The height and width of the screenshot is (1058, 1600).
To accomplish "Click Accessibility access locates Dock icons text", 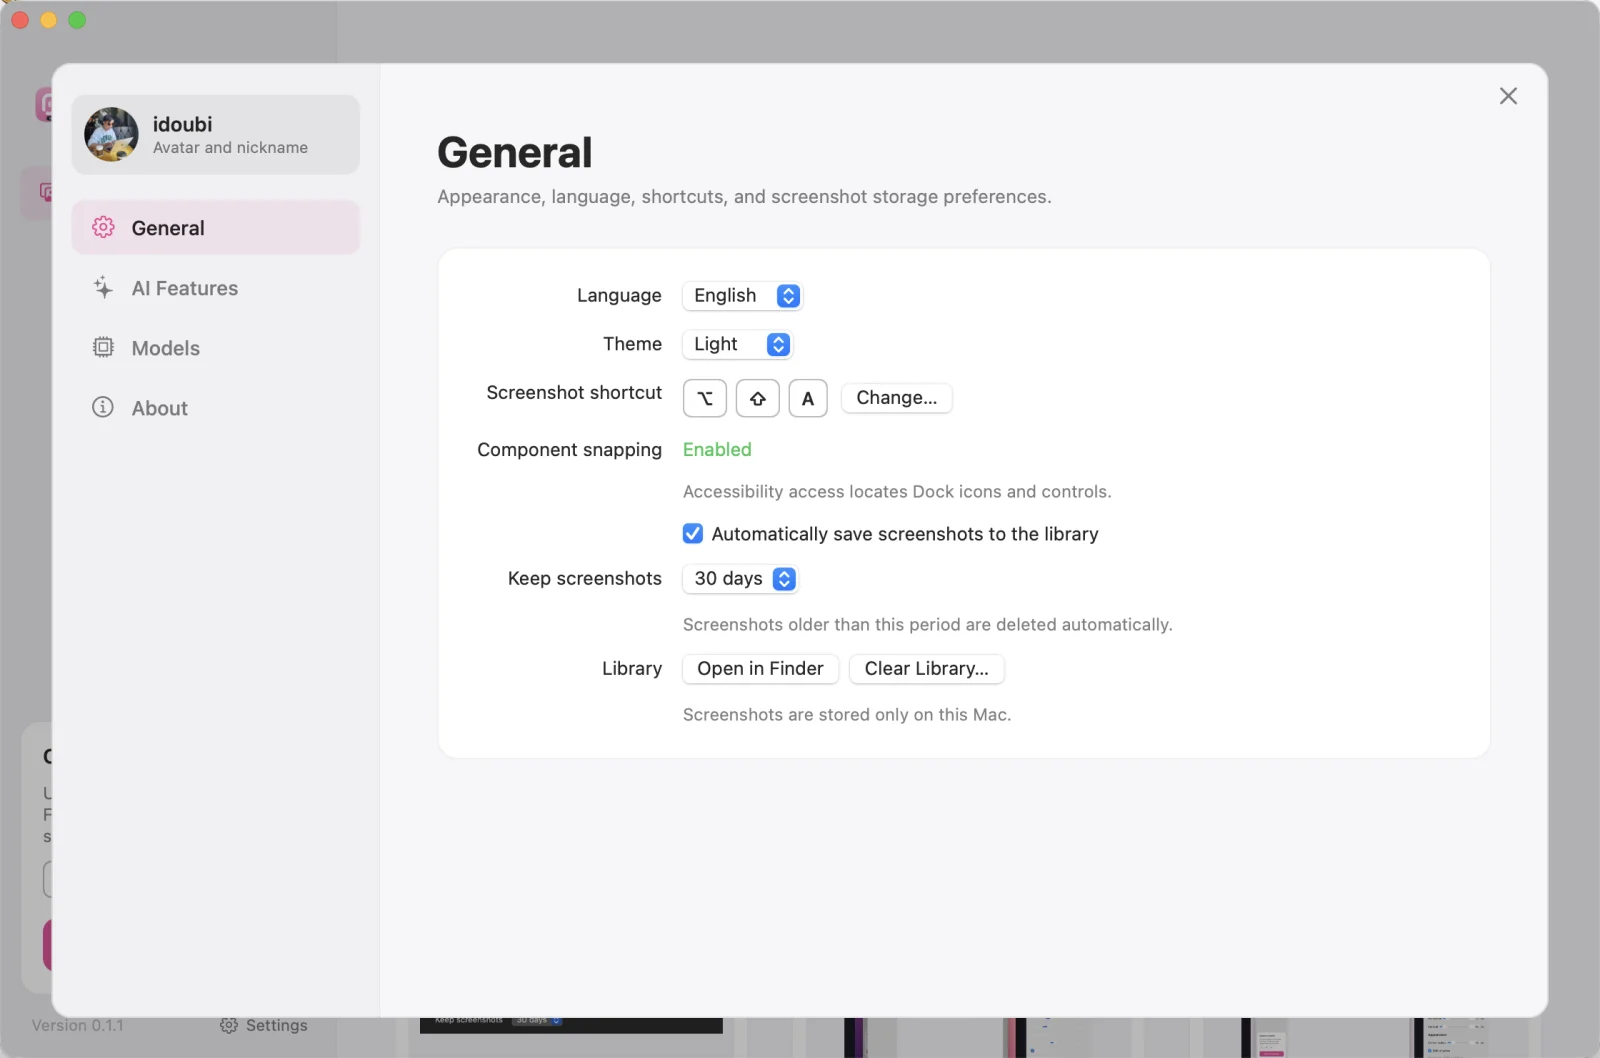I will coord(897,492).
